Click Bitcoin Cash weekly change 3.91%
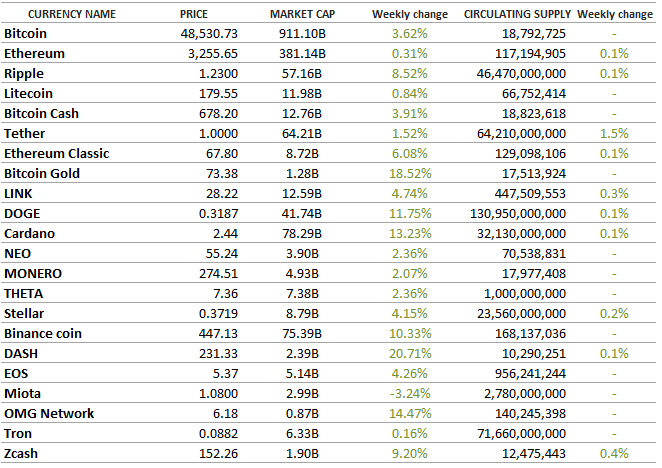 point(410,114)
